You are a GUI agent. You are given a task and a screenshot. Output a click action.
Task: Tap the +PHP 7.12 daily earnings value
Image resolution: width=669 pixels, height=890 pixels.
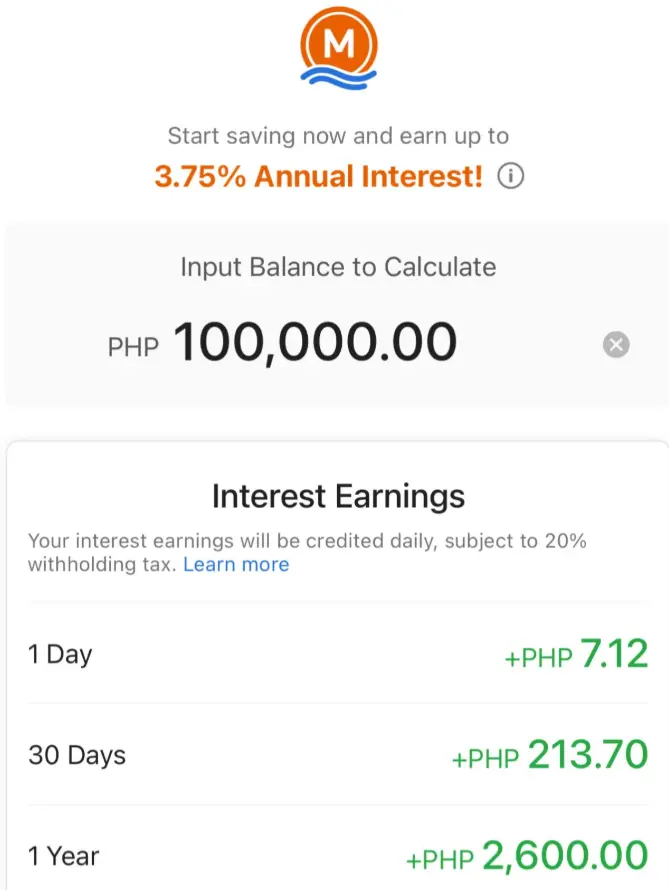[577, 654]
